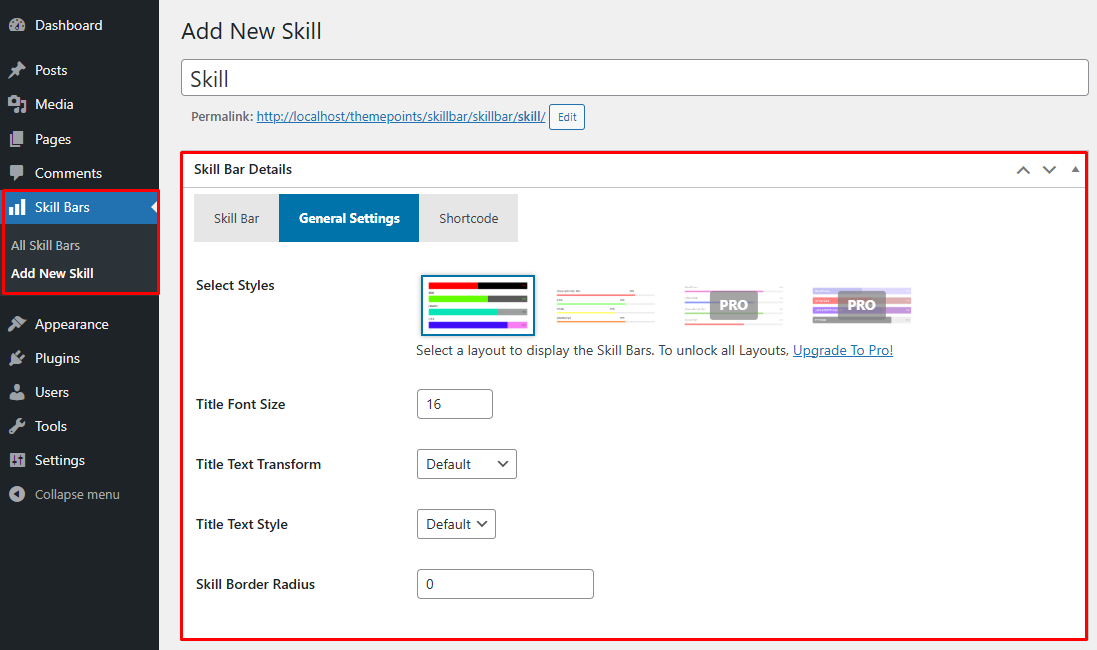Click the Title Font Size label
Image resolution: width=1097 pixels, height=650 pixels.
click(x=241, y=404)
